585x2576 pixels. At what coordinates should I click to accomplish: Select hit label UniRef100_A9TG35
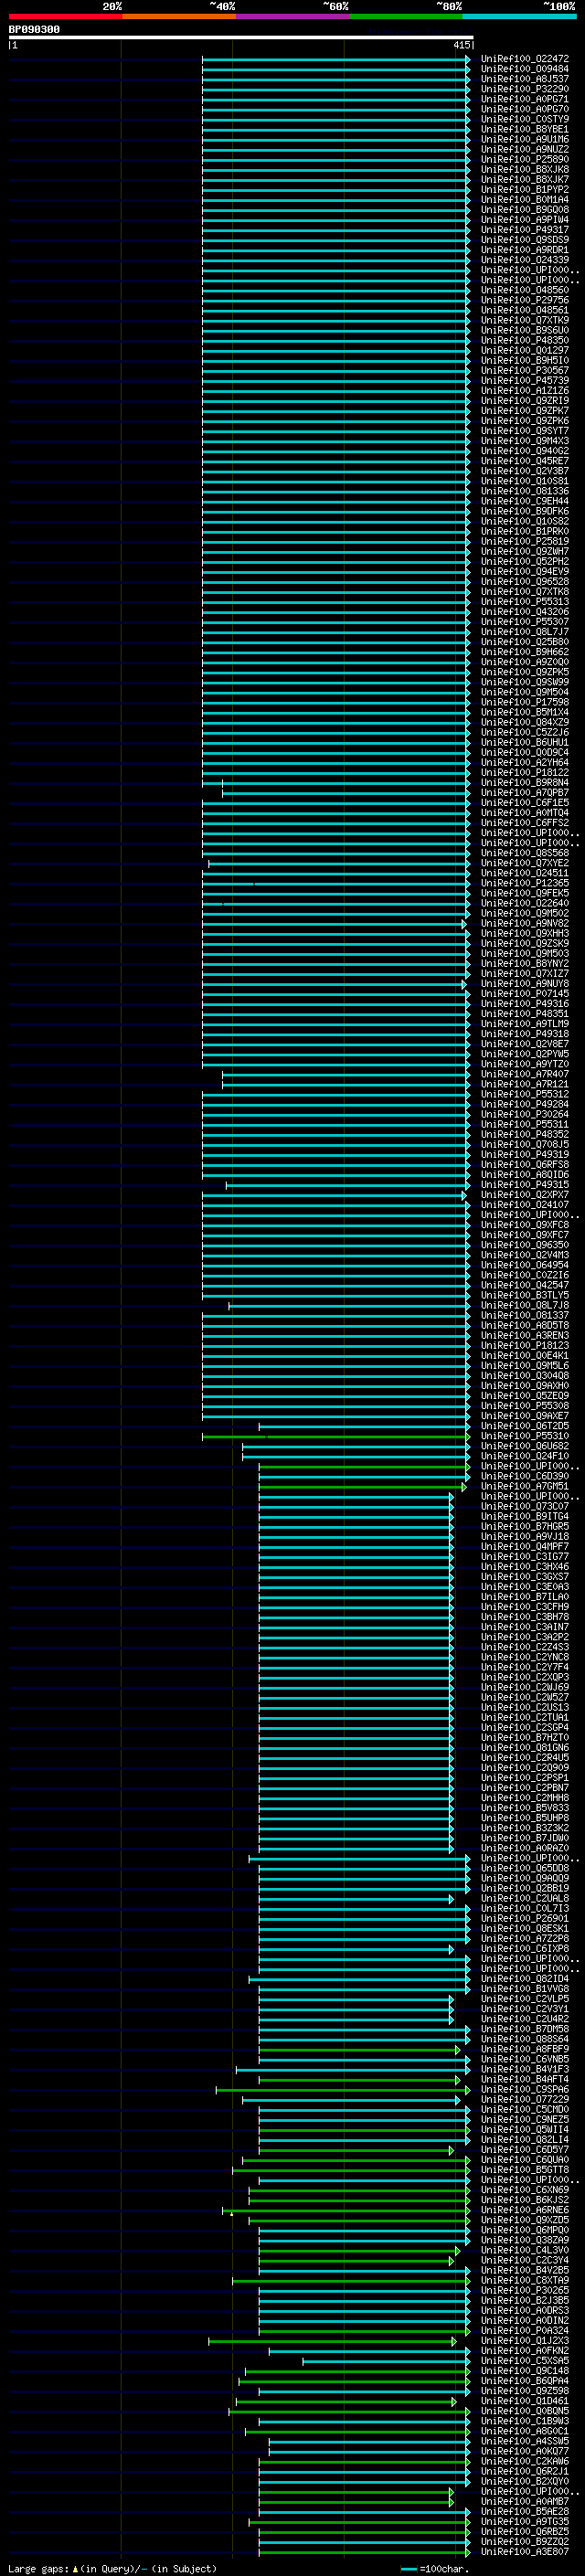[x=525, y=2521]
